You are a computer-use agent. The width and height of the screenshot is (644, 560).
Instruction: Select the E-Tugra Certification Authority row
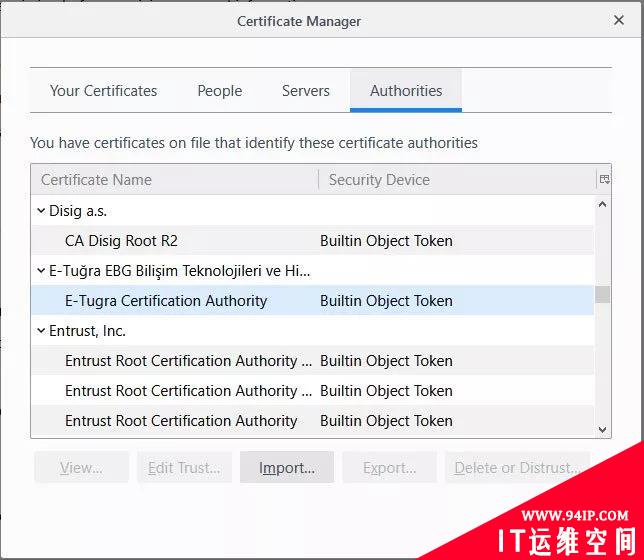[x=313, y=301]
